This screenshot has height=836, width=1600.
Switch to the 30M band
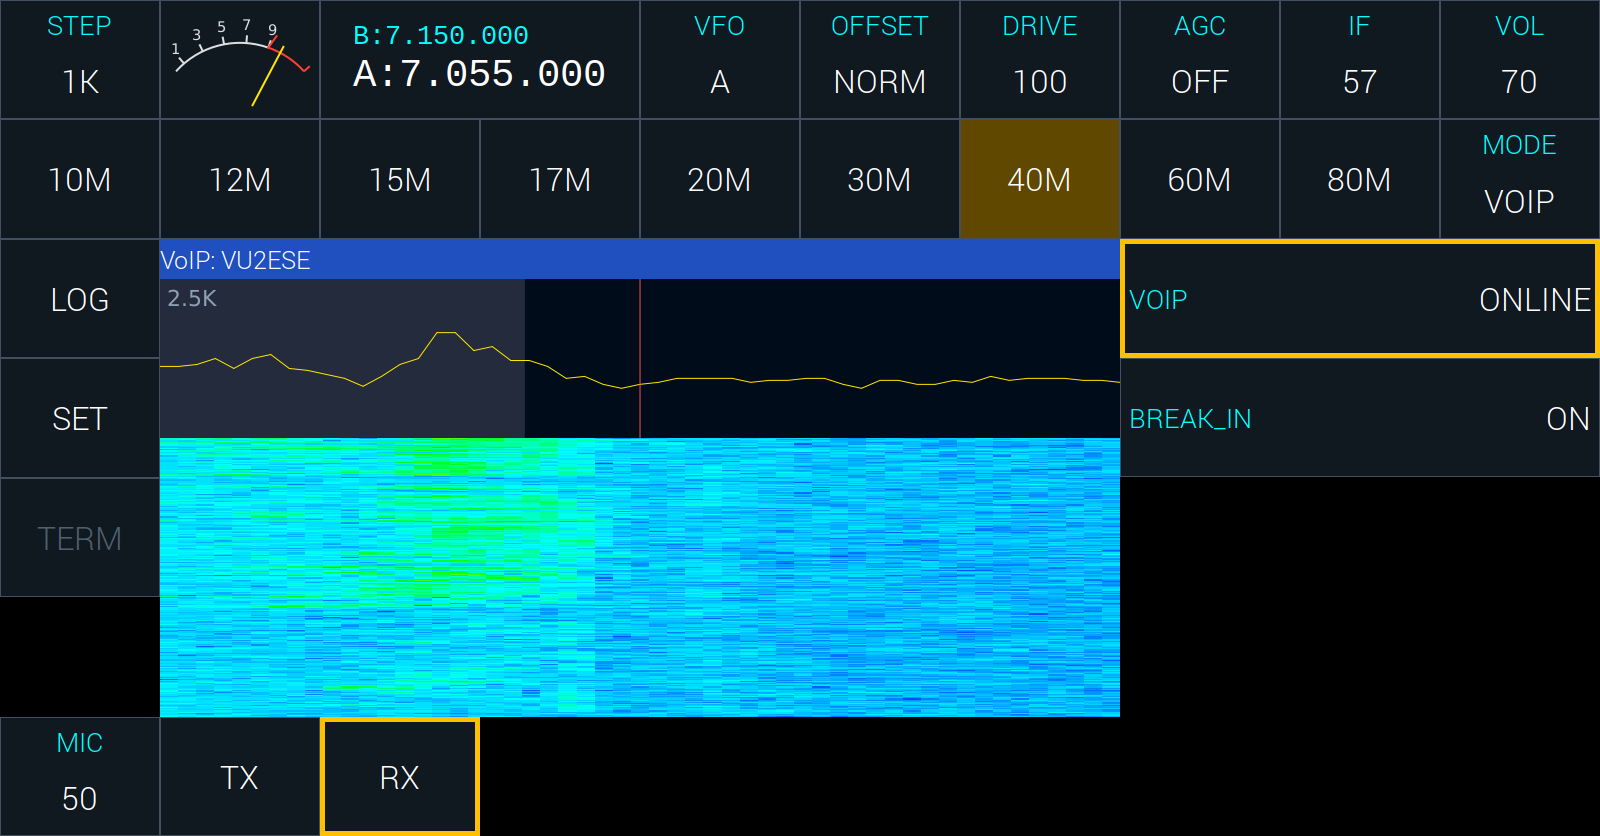pos(880,179)
